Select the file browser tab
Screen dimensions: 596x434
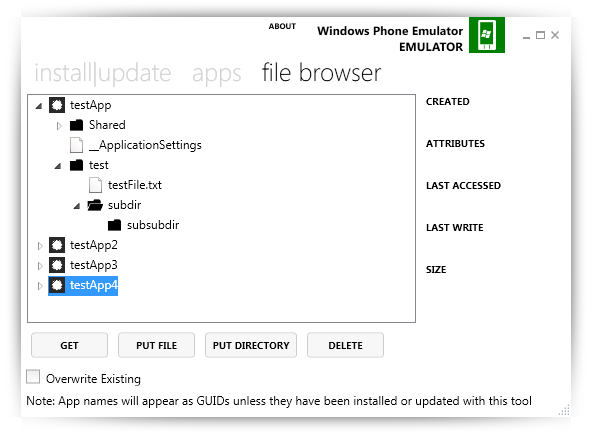[x=322, y=73]
